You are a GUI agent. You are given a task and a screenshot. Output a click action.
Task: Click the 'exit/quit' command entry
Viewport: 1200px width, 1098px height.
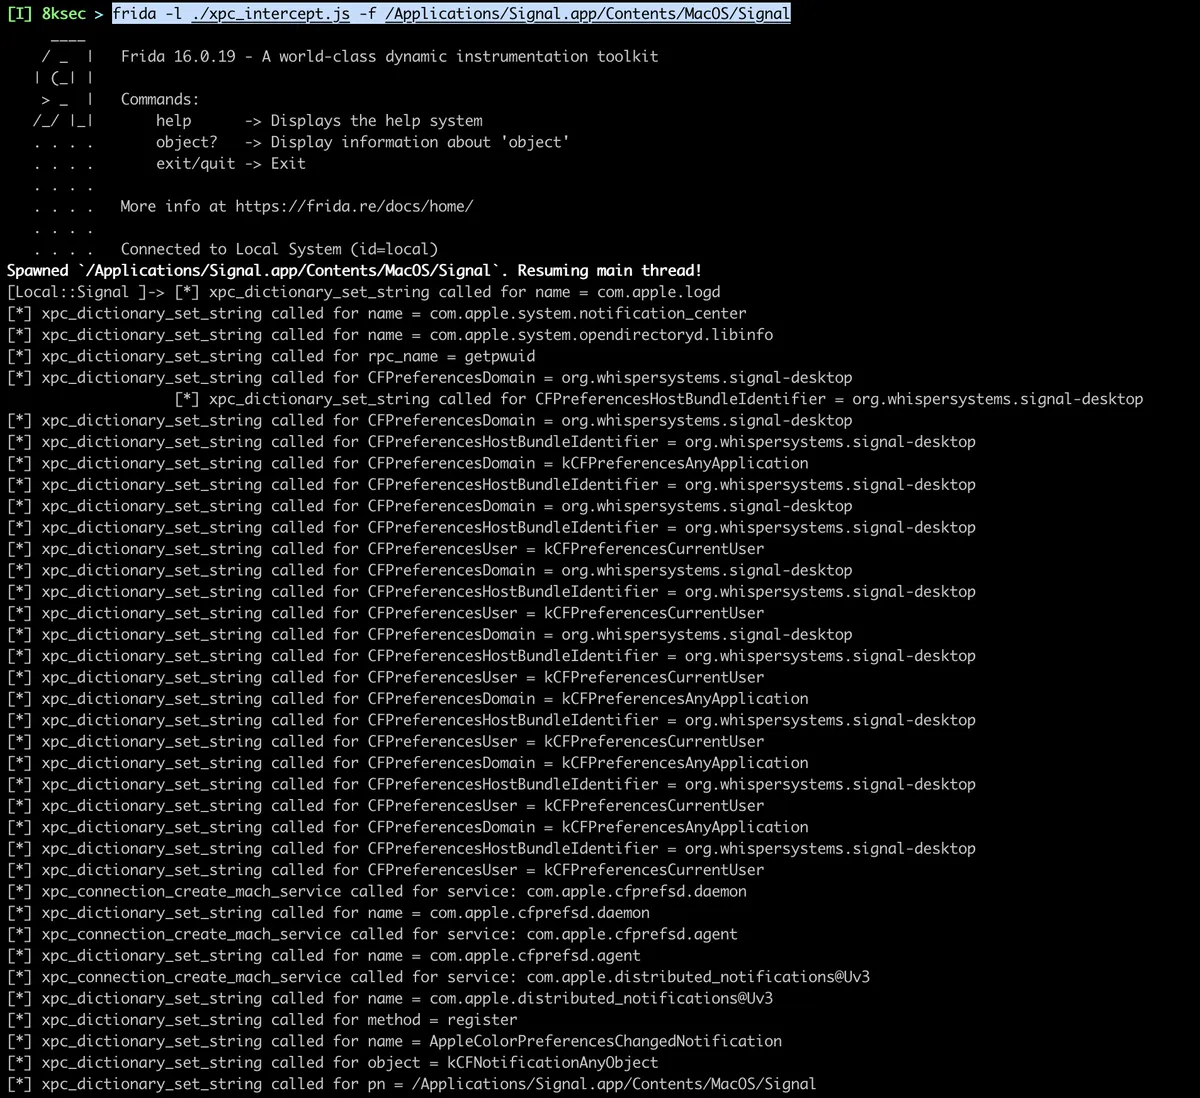pyautogui.click(x=195, y=164)
